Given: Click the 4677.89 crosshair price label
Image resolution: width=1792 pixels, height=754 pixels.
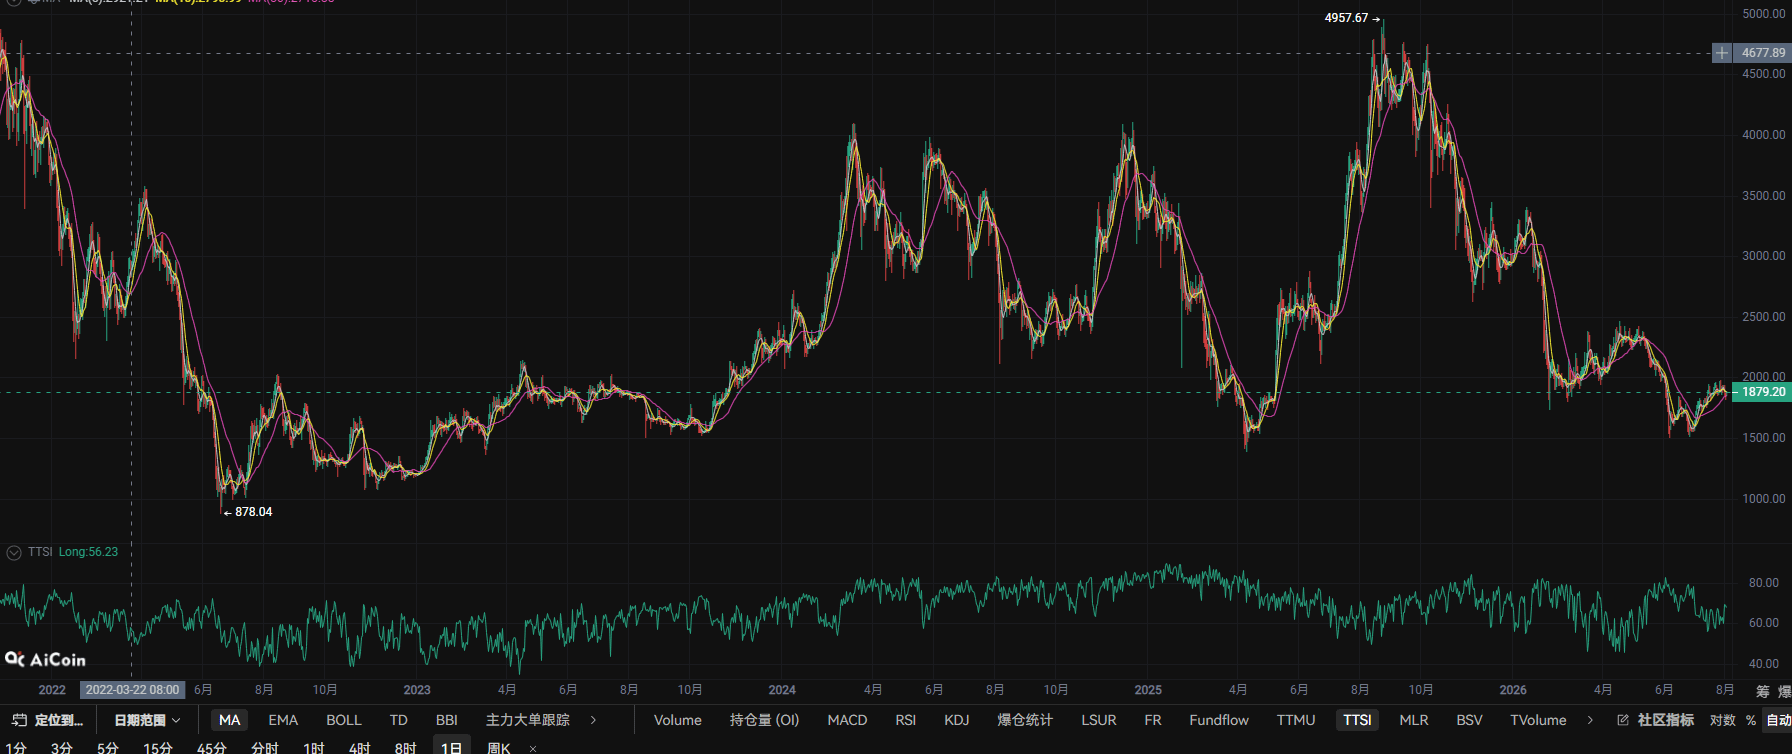Looking at the screenshot, I should 1763,53.
